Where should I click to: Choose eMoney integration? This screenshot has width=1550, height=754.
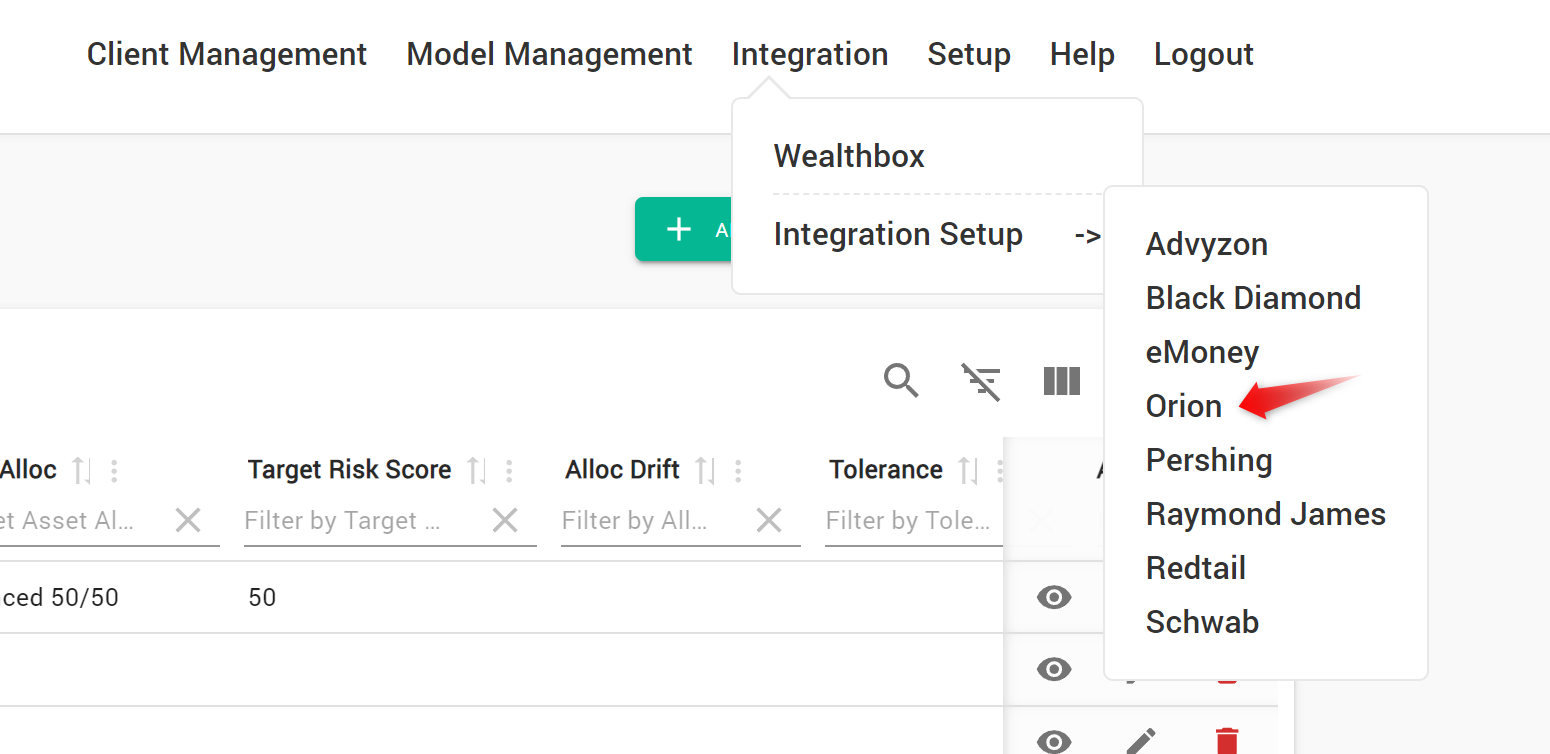click(1202, 352)
